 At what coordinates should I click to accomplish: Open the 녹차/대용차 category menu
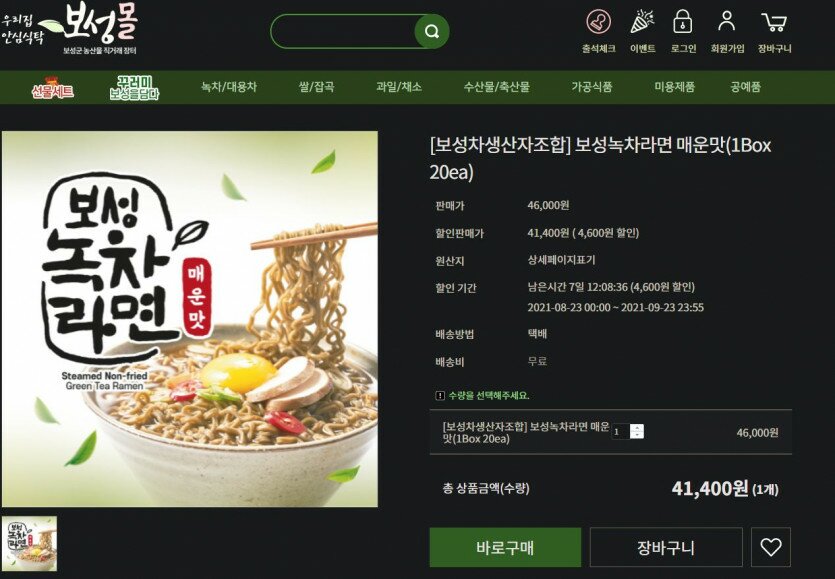[229, 87]
